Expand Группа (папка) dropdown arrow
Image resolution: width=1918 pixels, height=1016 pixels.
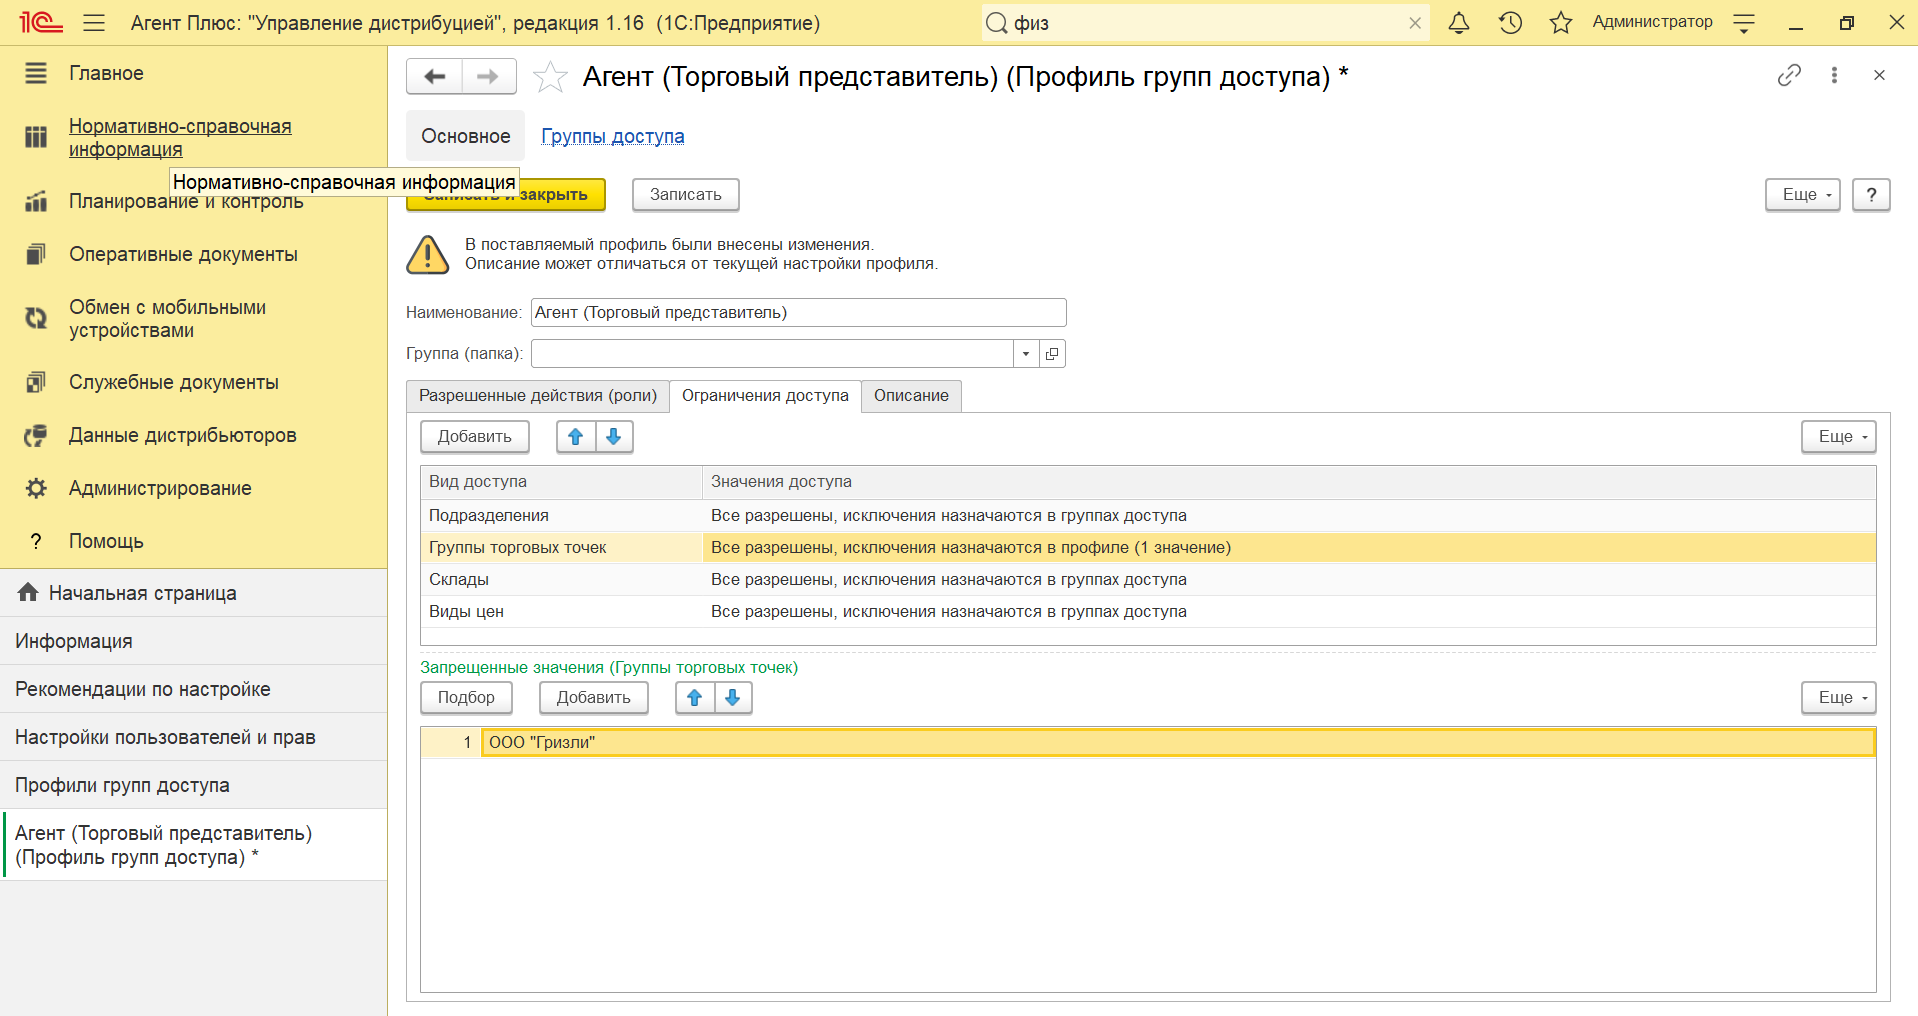coord(1026,353)
